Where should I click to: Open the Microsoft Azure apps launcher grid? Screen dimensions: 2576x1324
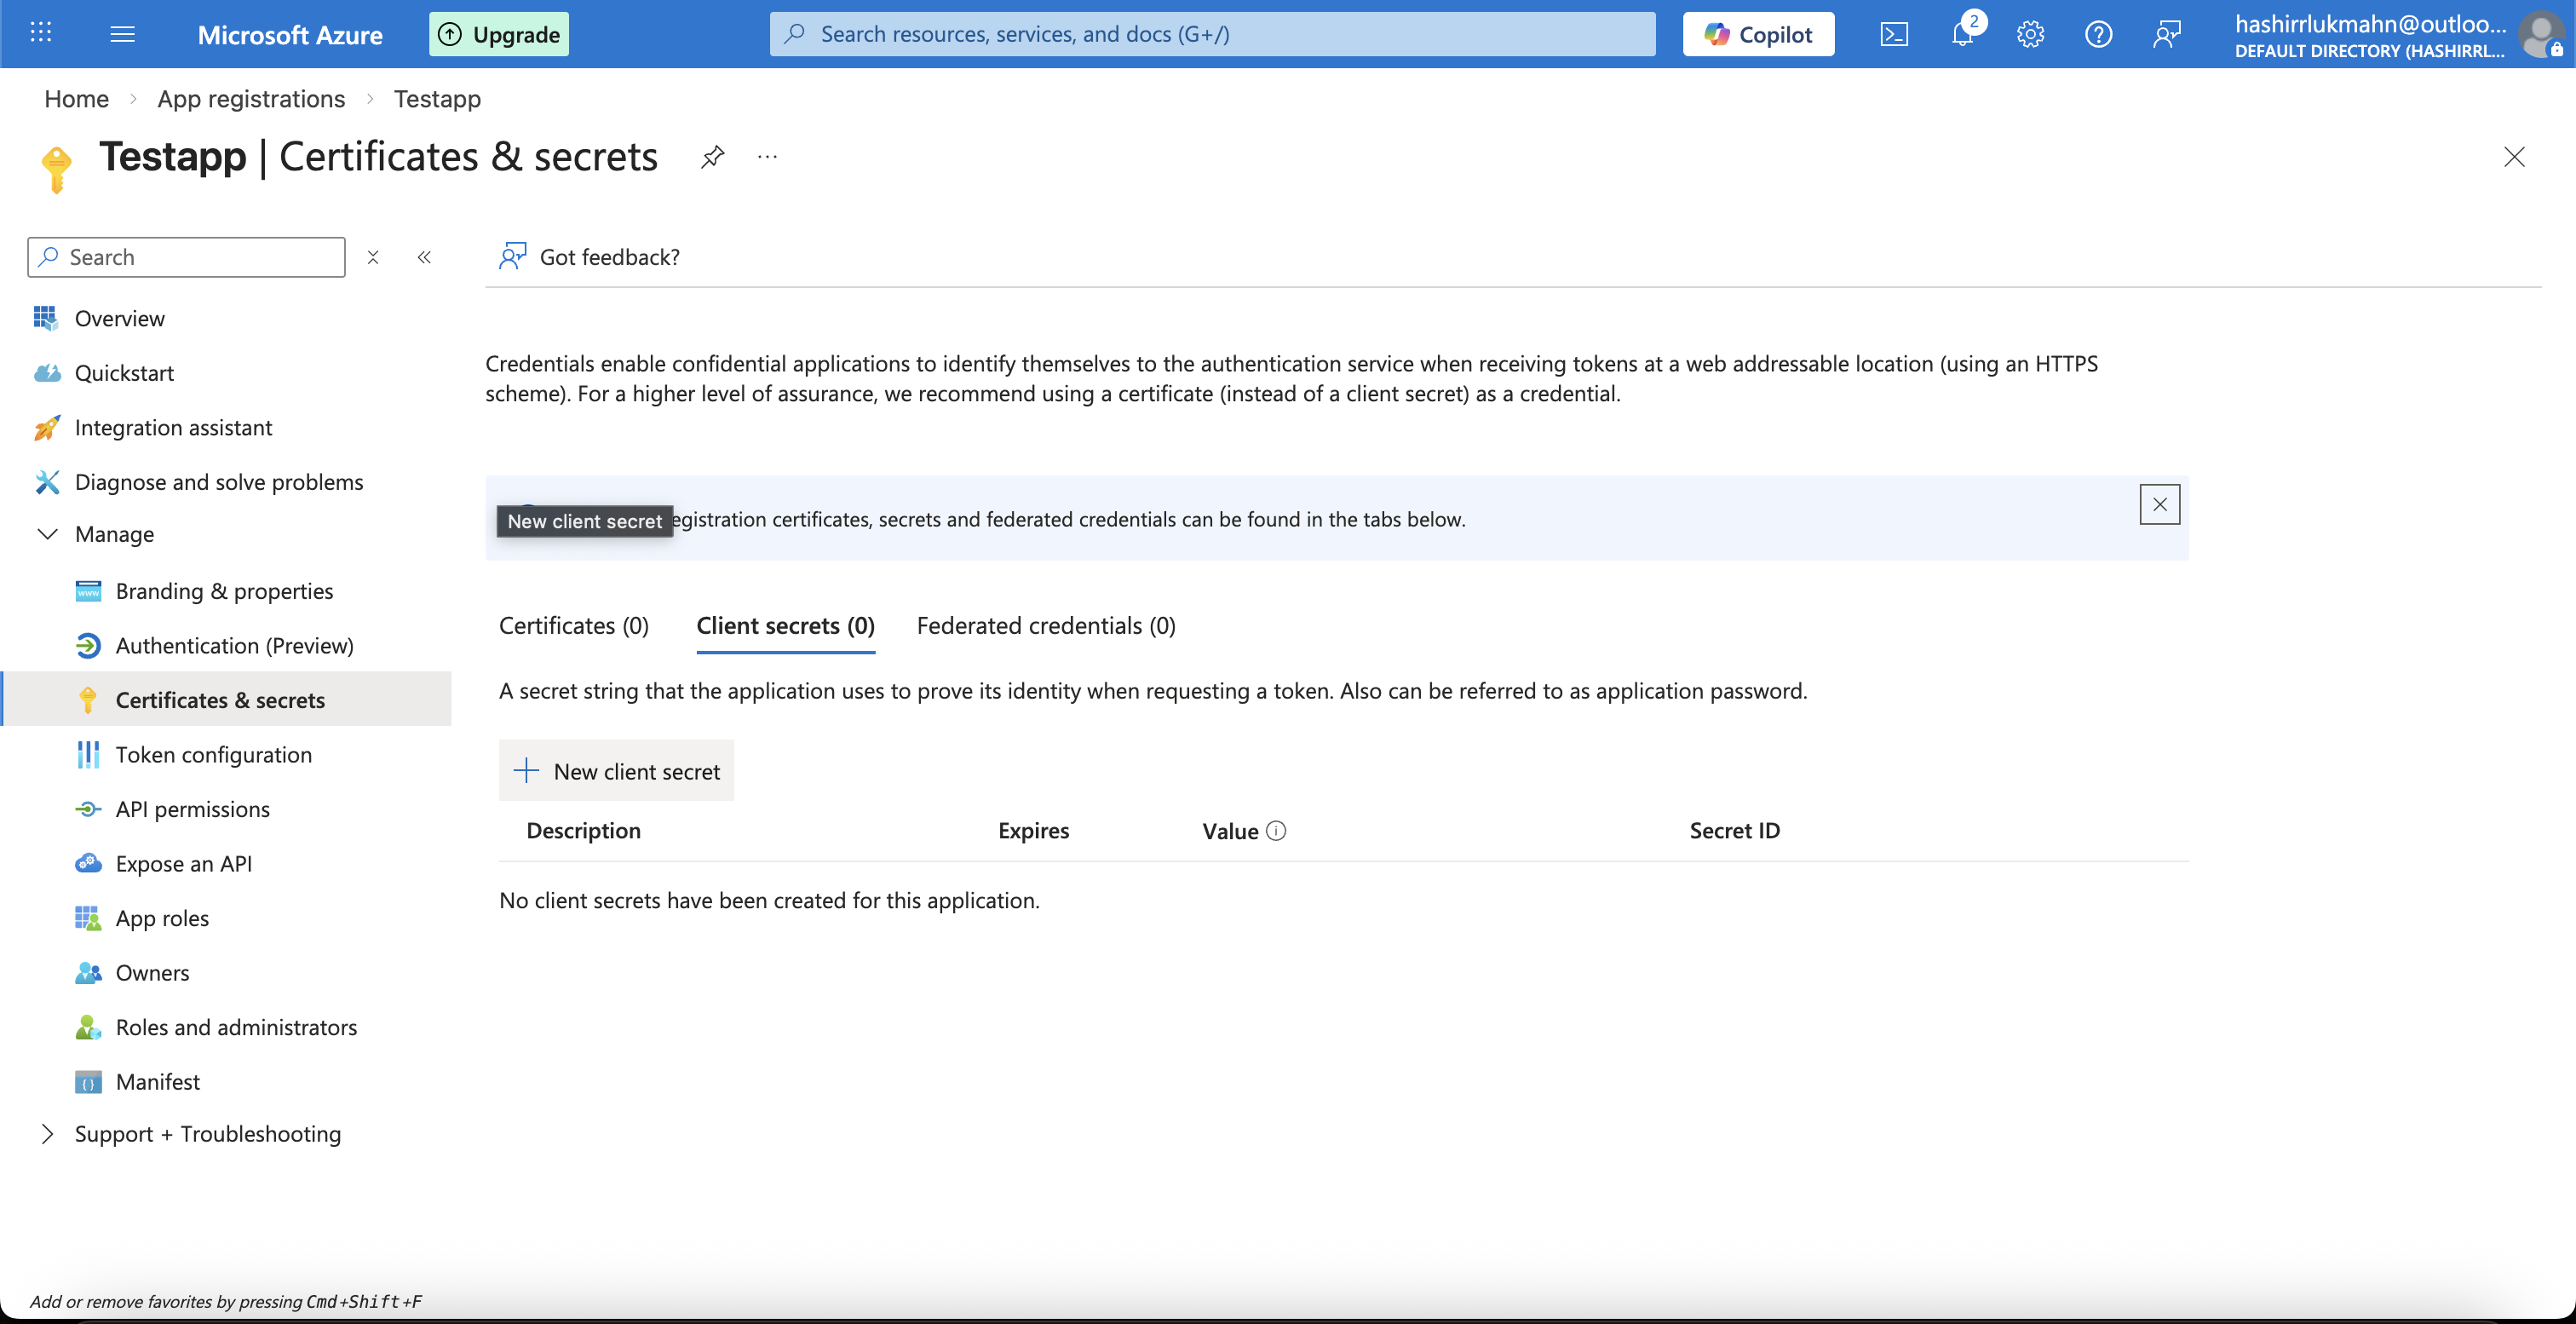[x=40, y=33]
